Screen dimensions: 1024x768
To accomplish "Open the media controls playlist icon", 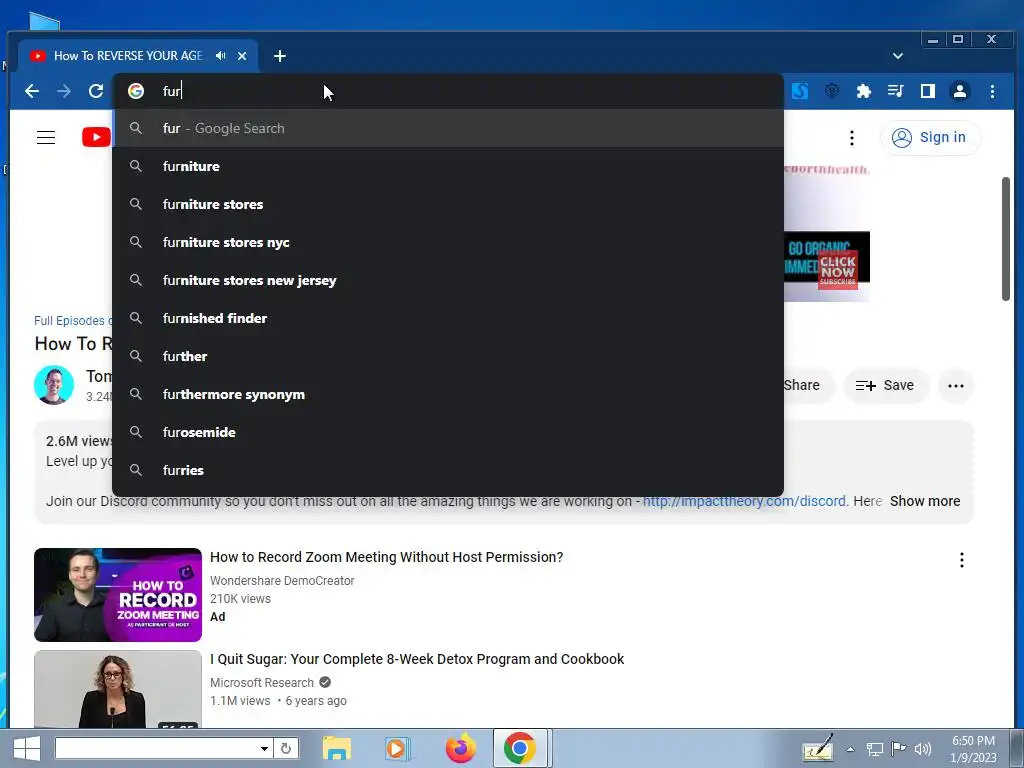I will coord(895,91).
